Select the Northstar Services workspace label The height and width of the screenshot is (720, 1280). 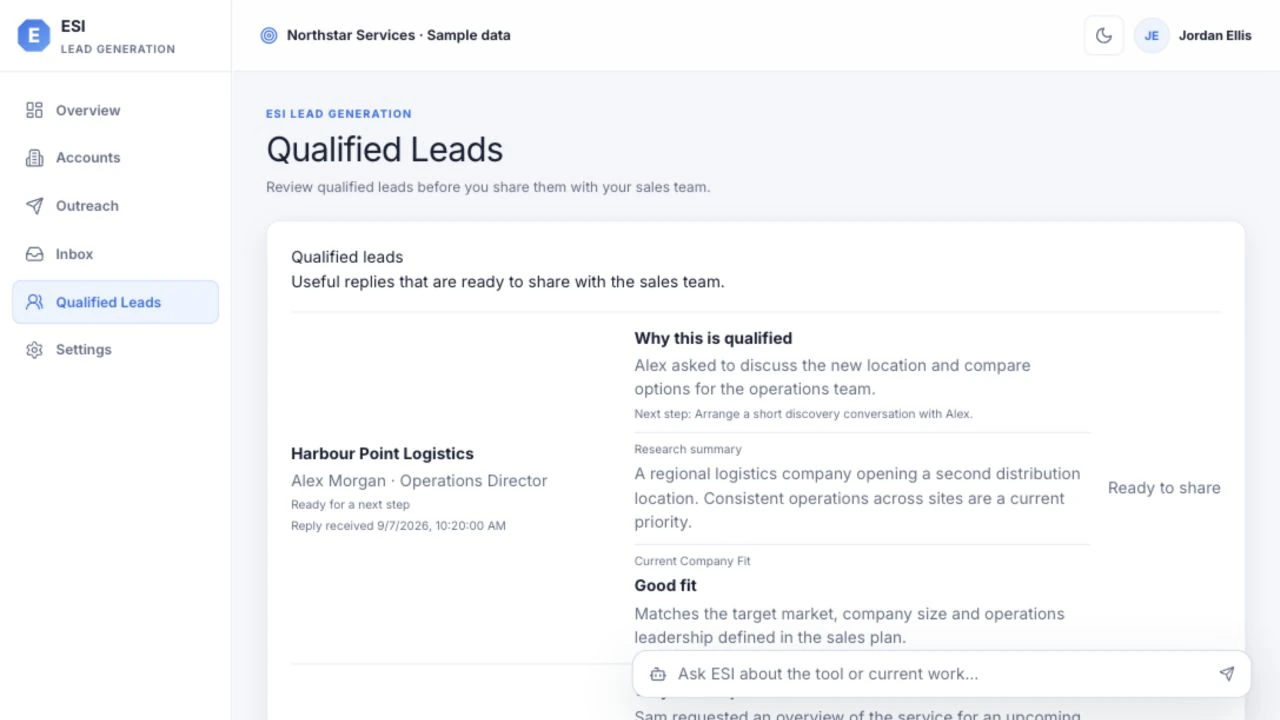(x=398, y=35)
